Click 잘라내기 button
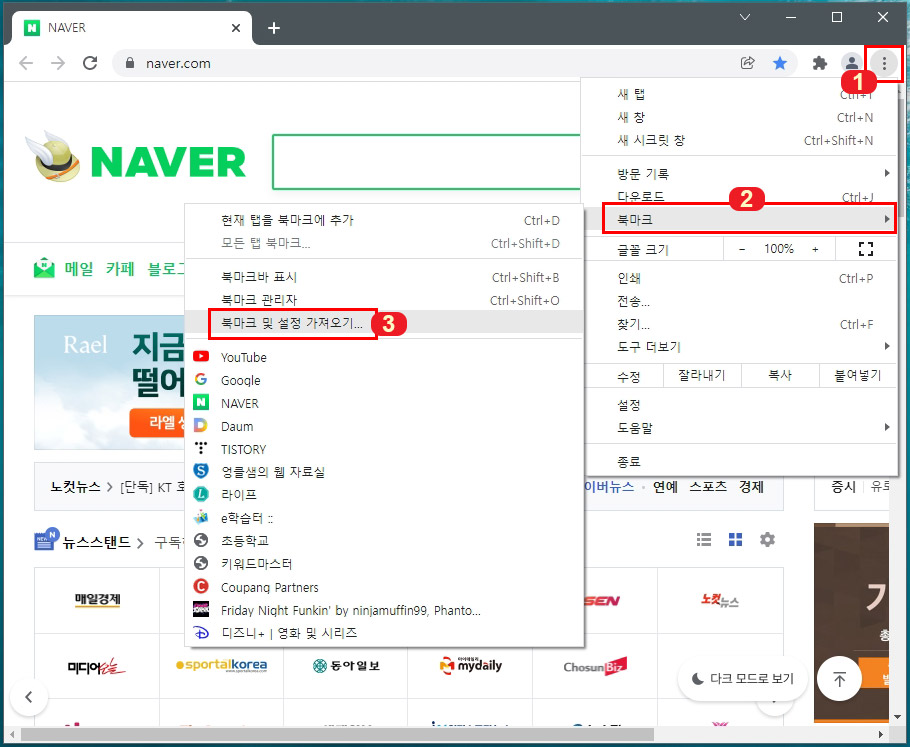 click(702, 375)
